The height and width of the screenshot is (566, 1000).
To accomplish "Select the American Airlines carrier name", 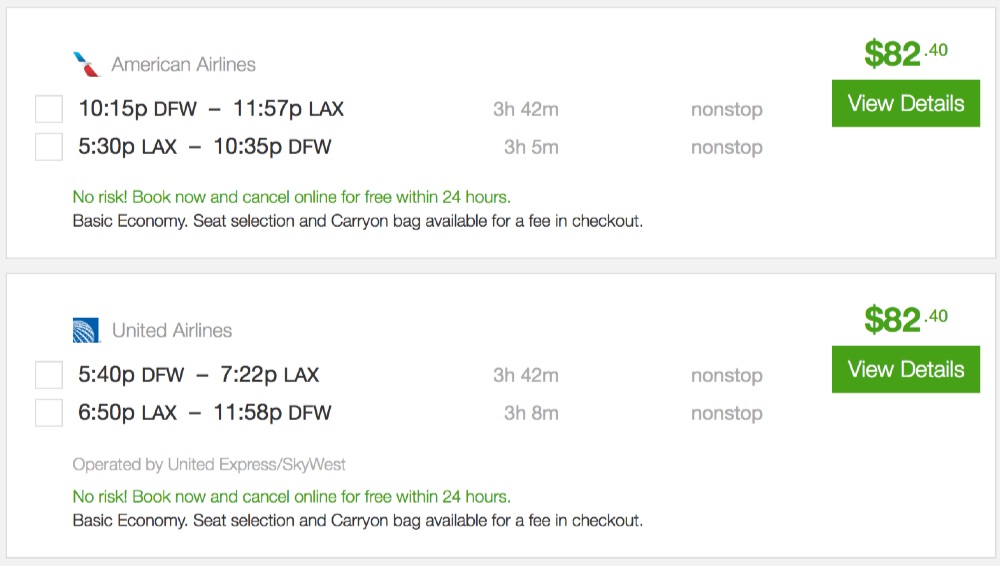I will [x=183, y=65].
